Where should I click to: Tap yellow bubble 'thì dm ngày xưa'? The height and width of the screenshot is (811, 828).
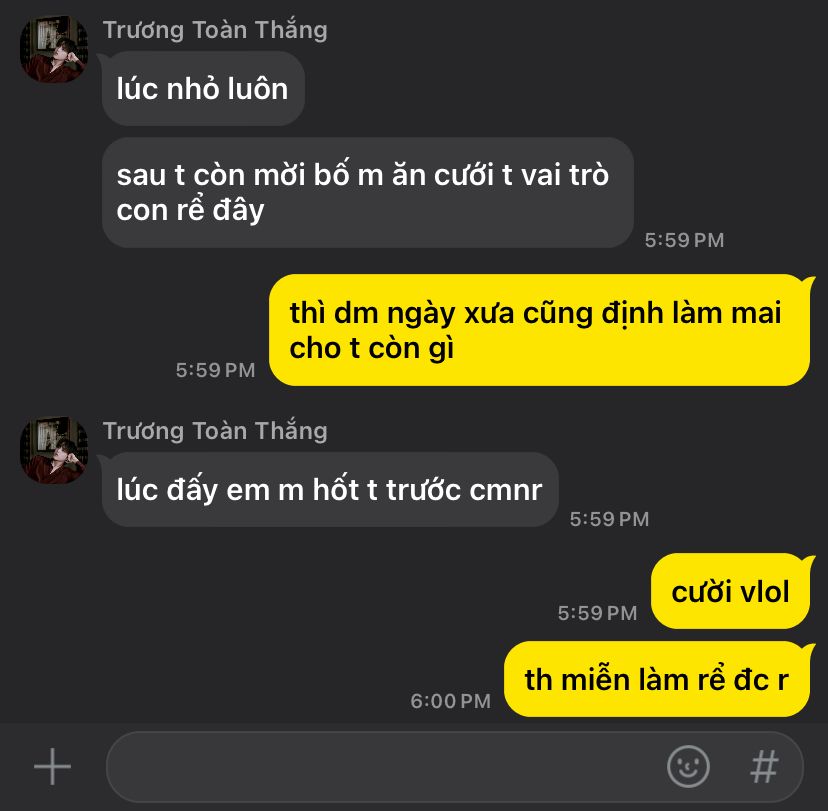(540, 330)
